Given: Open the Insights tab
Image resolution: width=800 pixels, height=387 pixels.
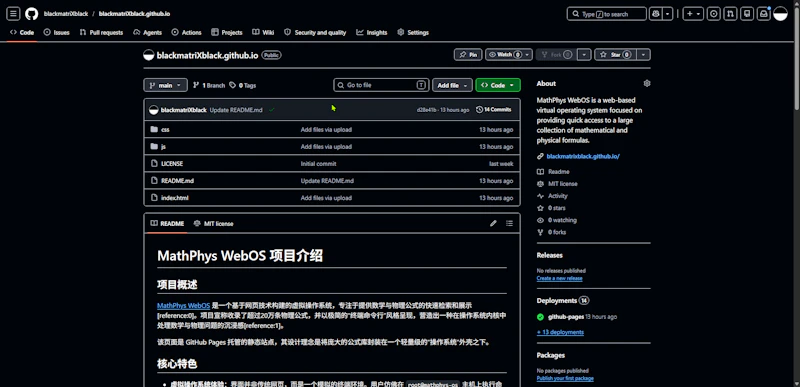Looking at the screenshot, I should pyautogui.click(x=372, y=32).
